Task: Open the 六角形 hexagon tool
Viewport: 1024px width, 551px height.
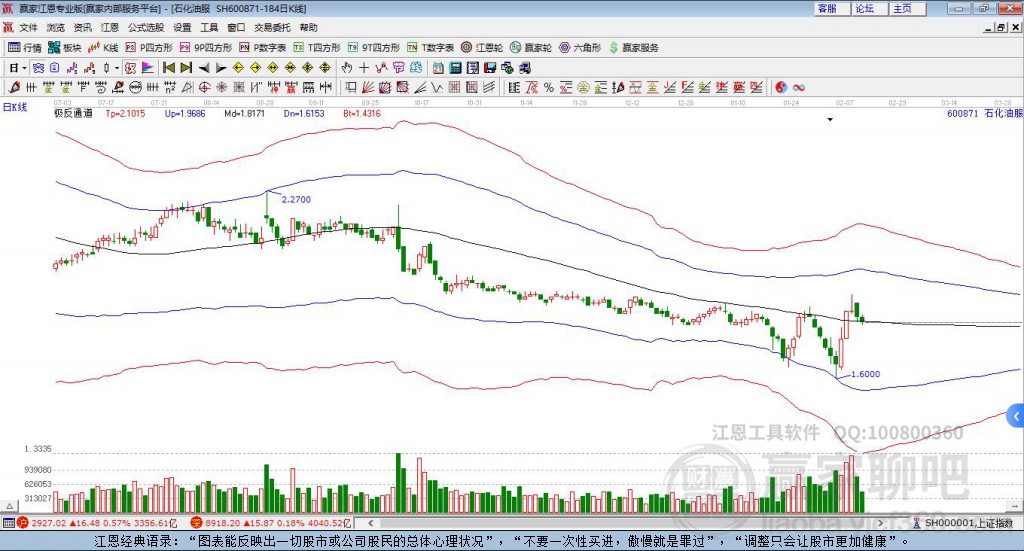Action: 579,48
